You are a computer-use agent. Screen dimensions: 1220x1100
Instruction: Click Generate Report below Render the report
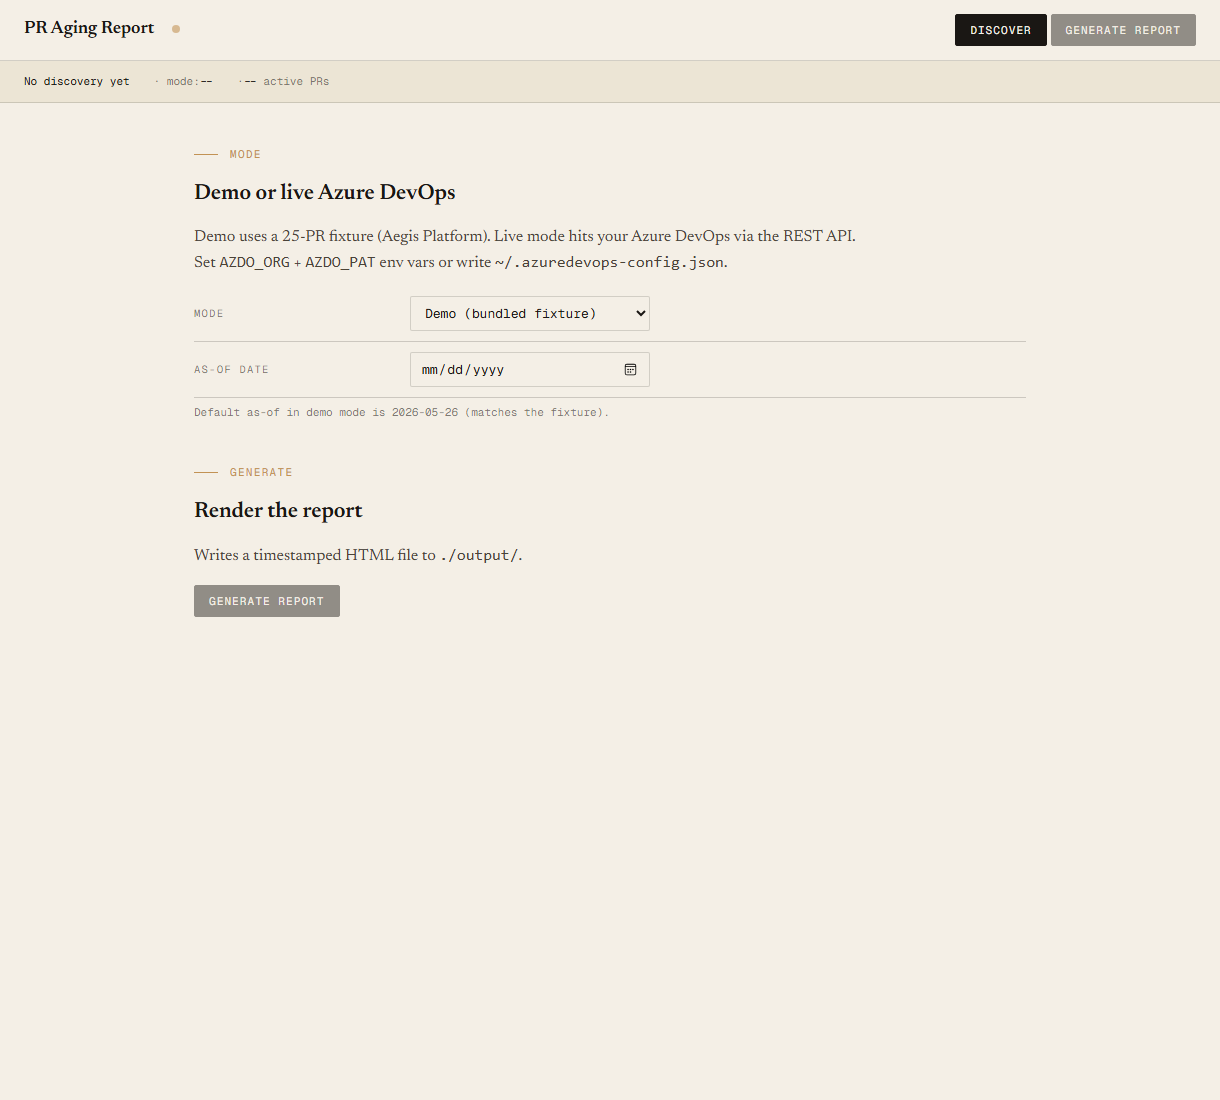(267, 601)
